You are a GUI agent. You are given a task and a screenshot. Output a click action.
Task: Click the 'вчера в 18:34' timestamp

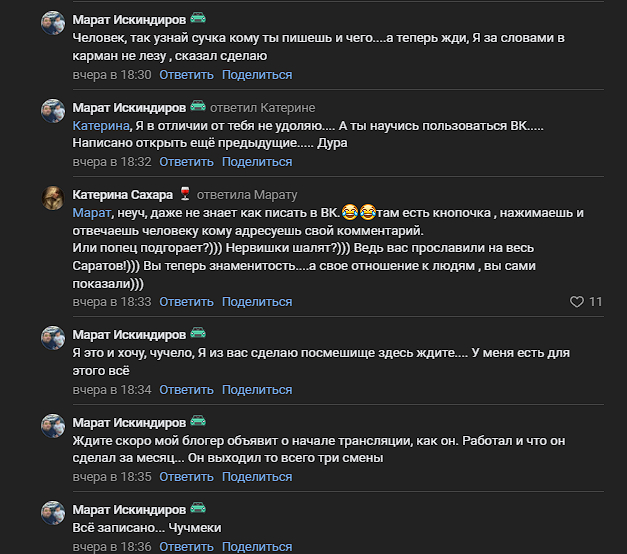pos(112,389)
